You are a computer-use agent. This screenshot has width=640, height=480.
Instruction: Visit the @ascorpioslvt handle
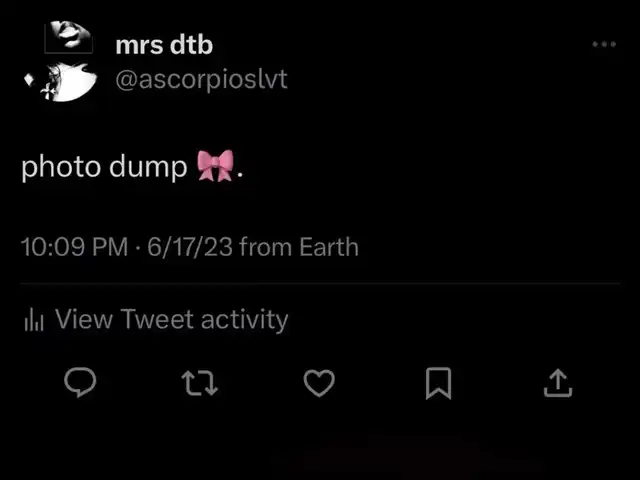[x=202, y=80]
